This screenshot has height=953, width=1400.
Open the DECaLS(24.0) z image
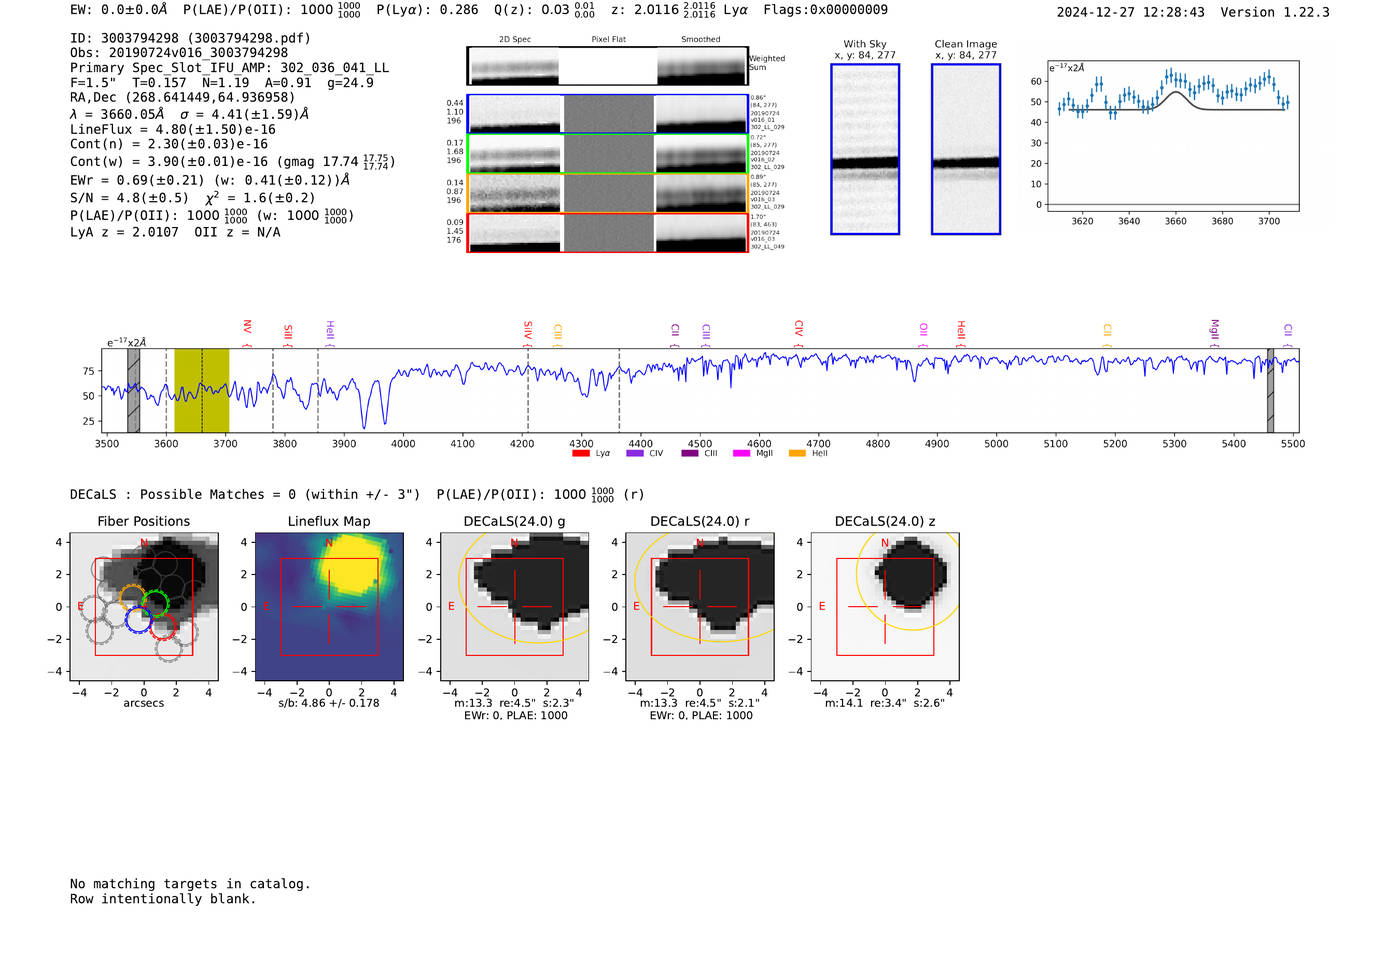[885, 607]
